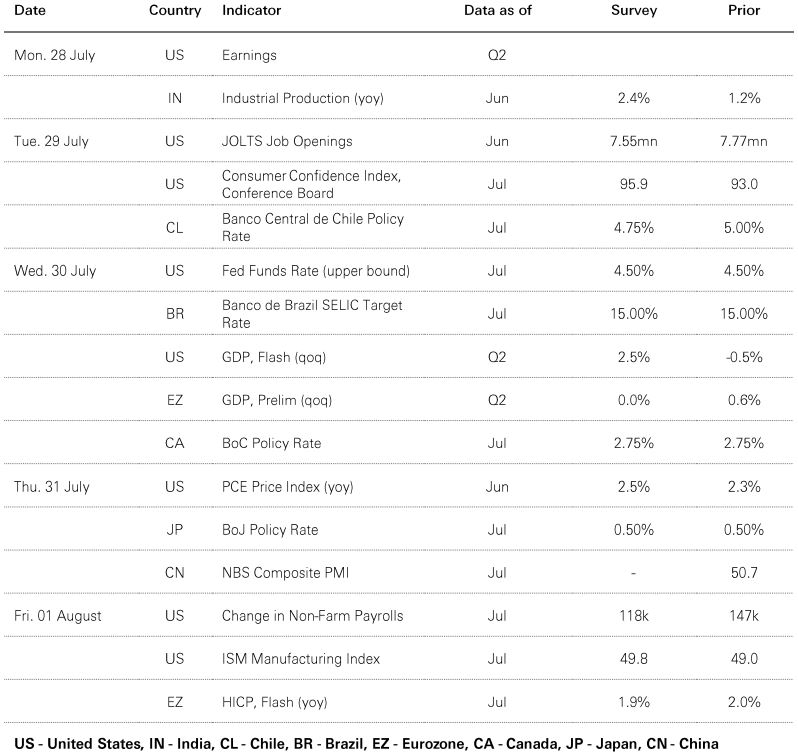The height and width of the screenshot is (755, 798).
Task: Click the Banco Central de Chile Policy Rate entry
Action: pyautogui.click(x=312, y=227)
